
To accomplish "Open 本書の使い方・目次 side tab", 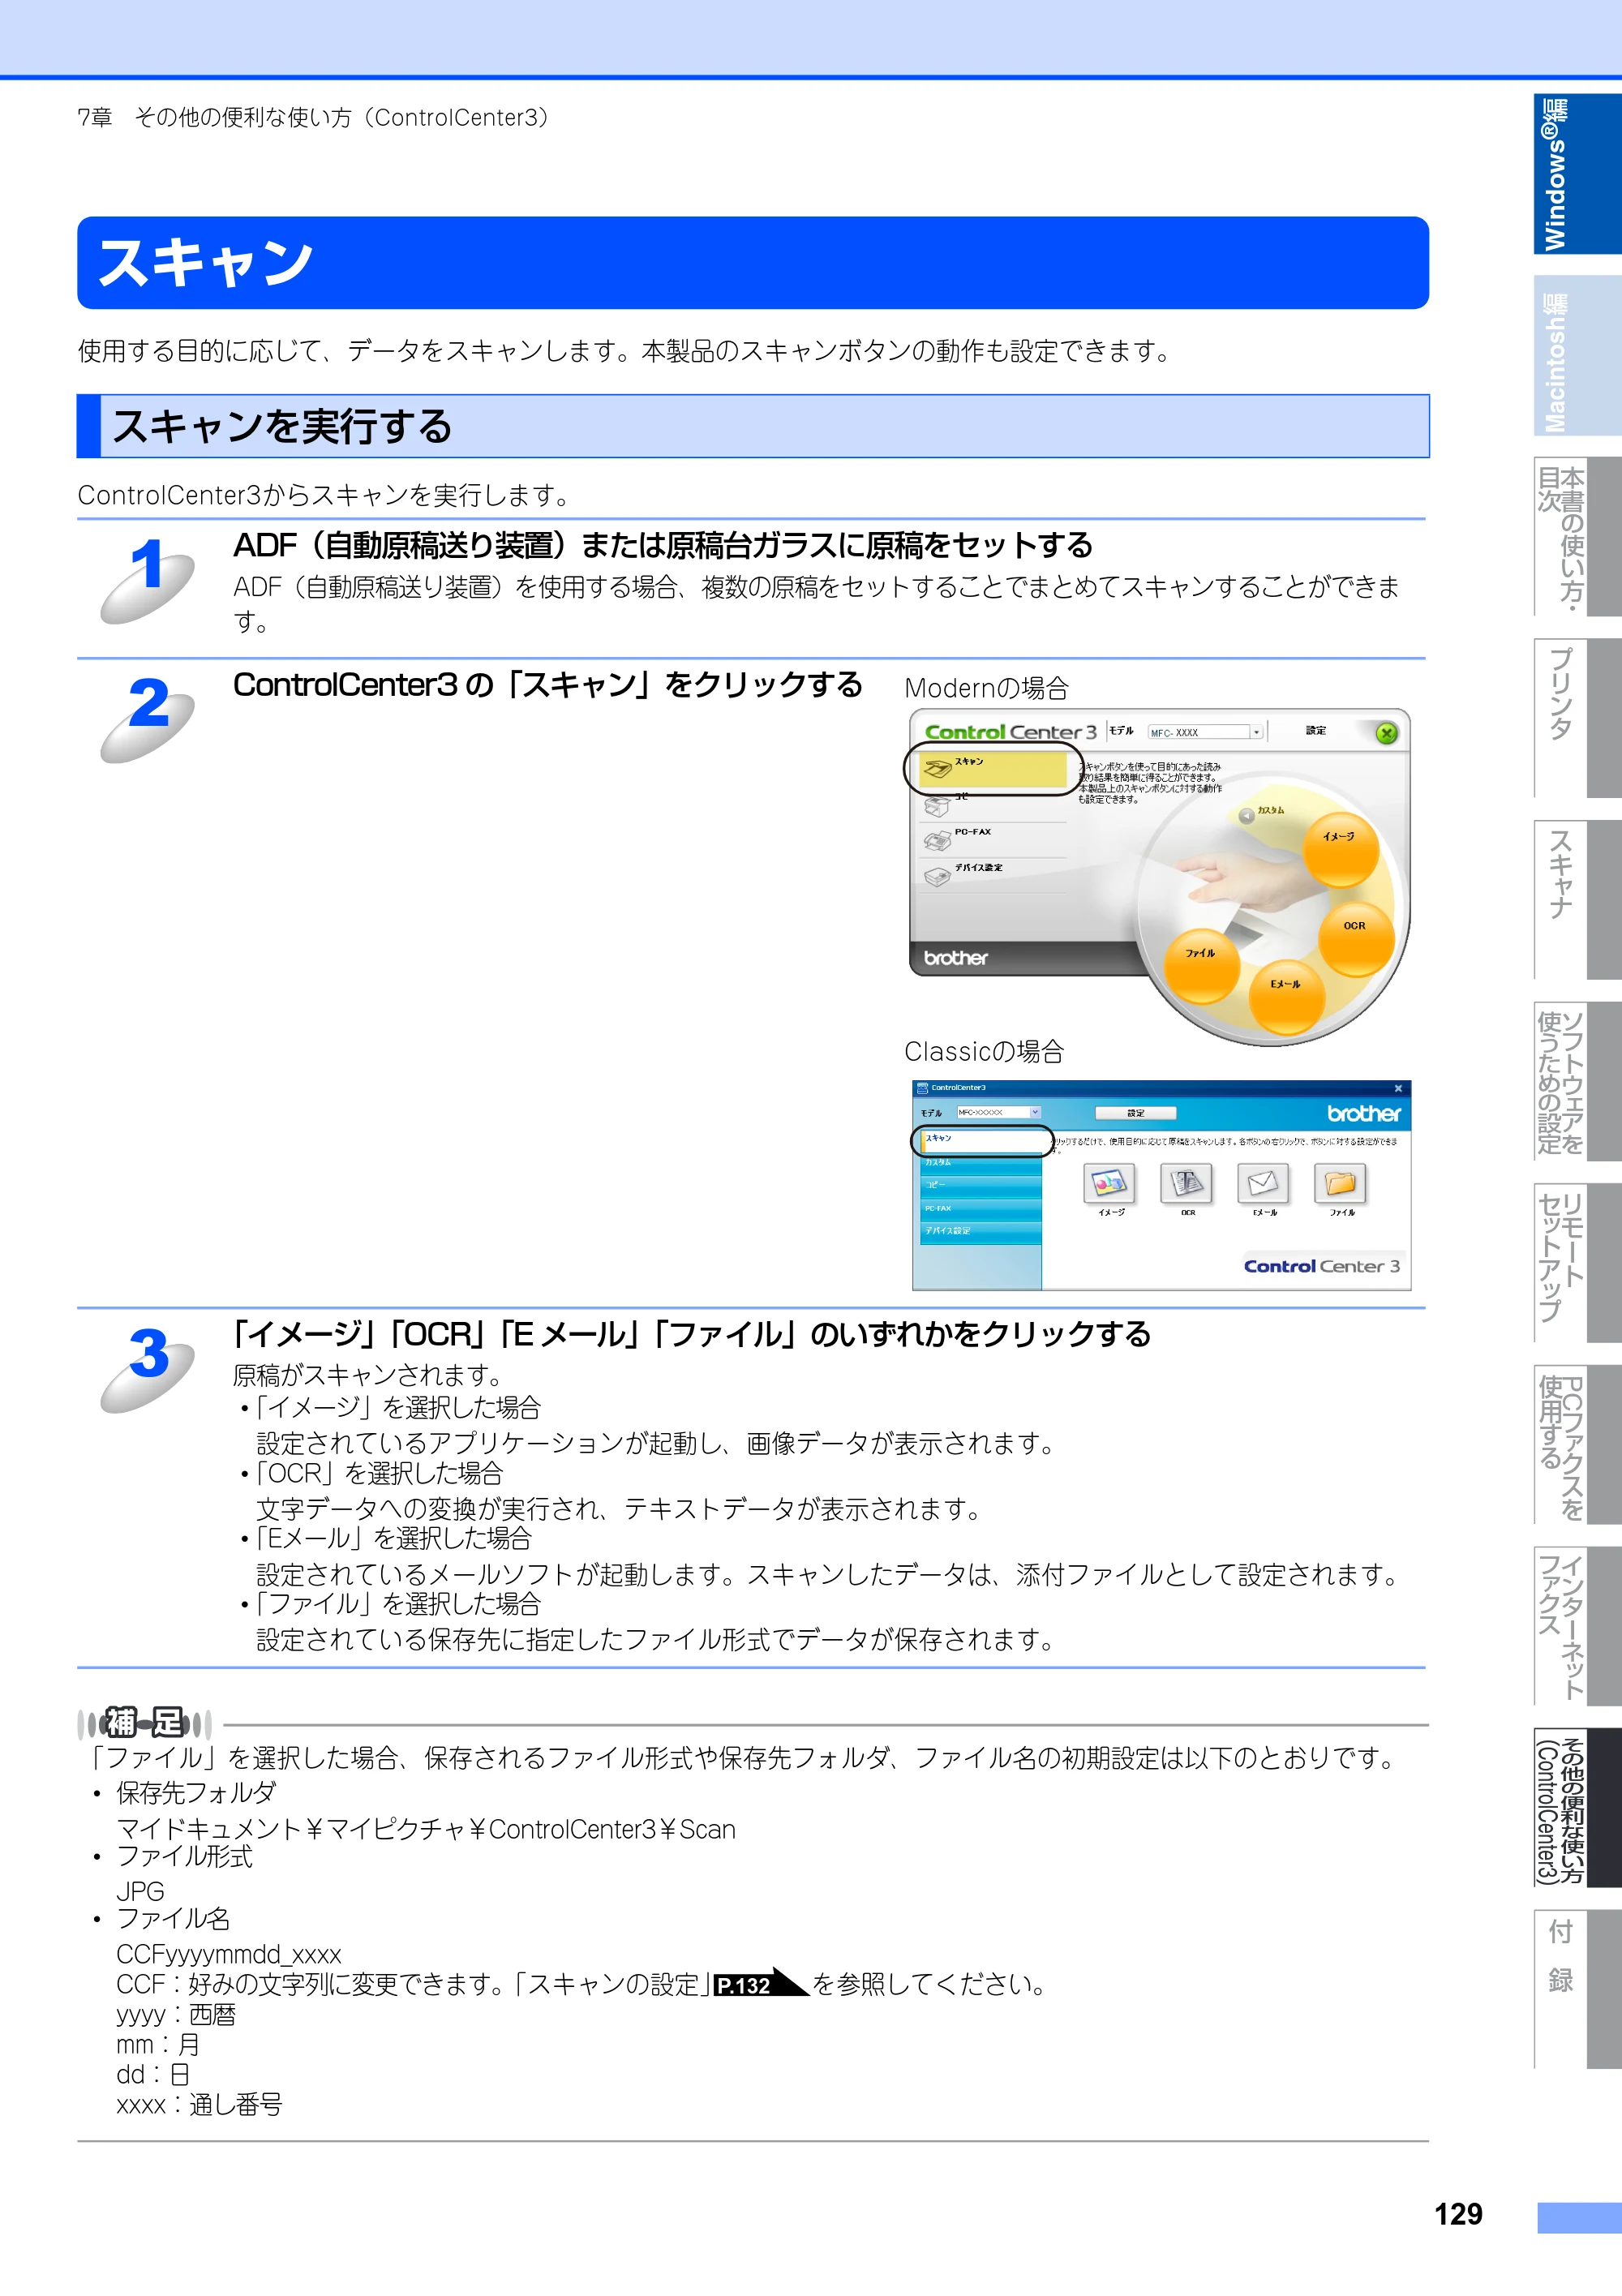I will [x=1577, y=537].
